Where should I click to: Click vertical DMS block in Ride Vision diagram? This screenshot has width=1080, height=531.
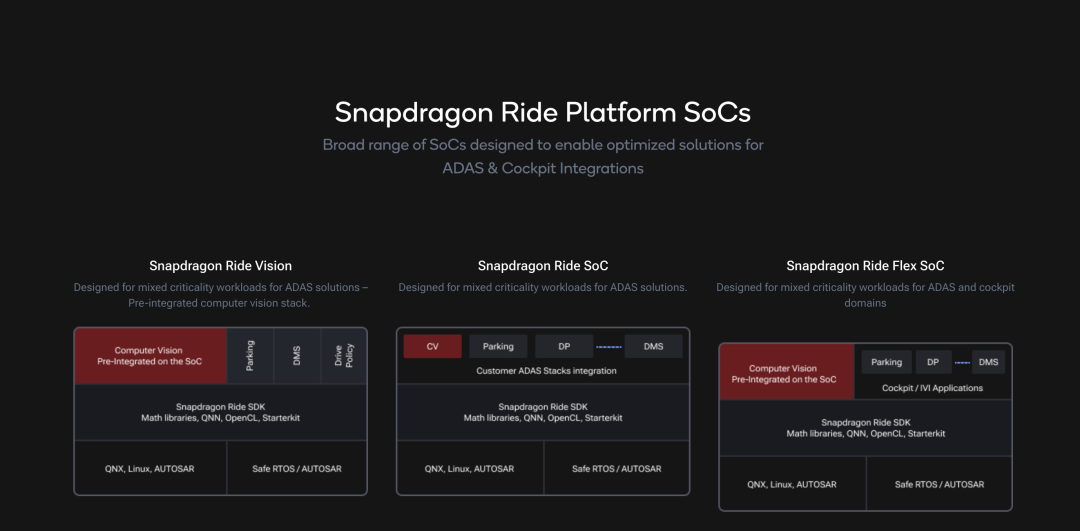click(297, 356)
